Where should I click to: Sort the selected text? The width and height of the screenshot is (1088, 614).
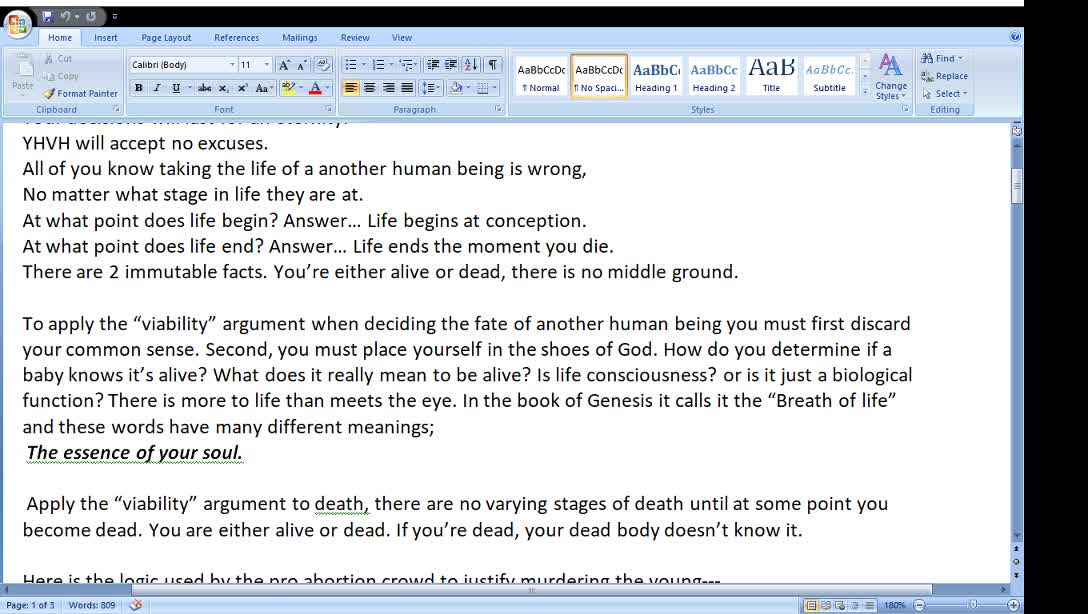tap(471, 65)
